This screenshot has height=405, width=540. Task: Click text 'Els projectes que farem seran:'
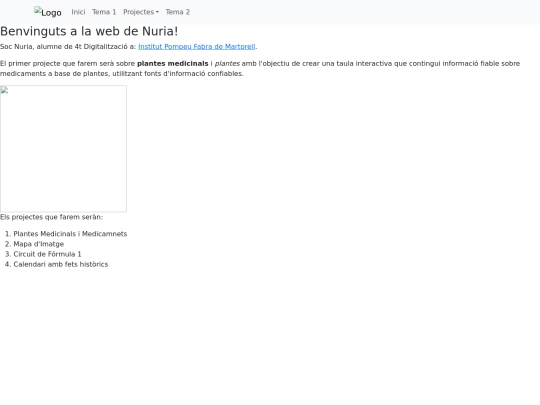tap(51, 217)
